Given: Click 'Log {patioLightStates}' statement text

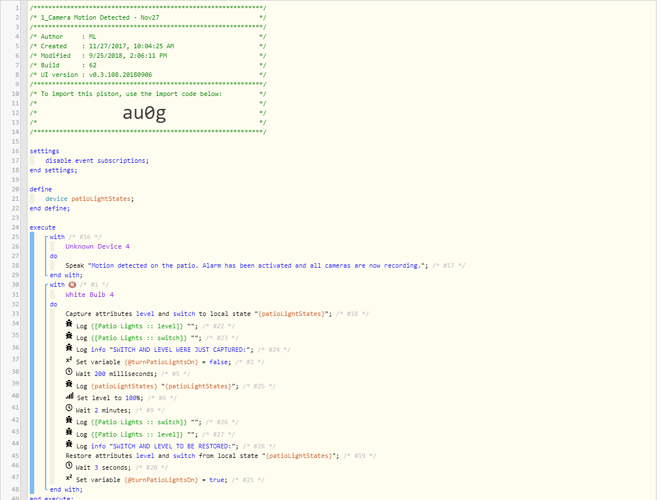Looking at the screenshot, I should (x=157, y=386).
